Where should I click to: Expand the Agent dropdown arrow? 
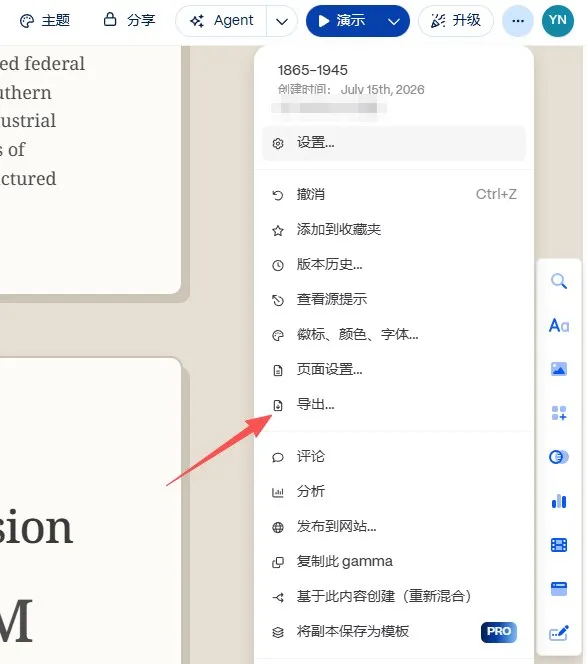click(x=282, y=21)
